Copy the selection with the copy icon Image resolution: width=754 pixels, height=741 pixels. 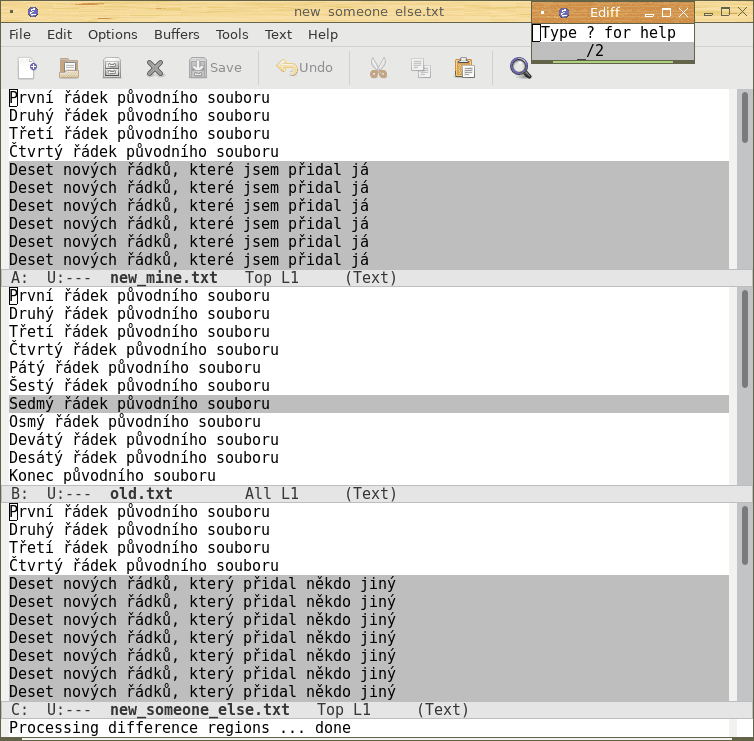[421, 68]
